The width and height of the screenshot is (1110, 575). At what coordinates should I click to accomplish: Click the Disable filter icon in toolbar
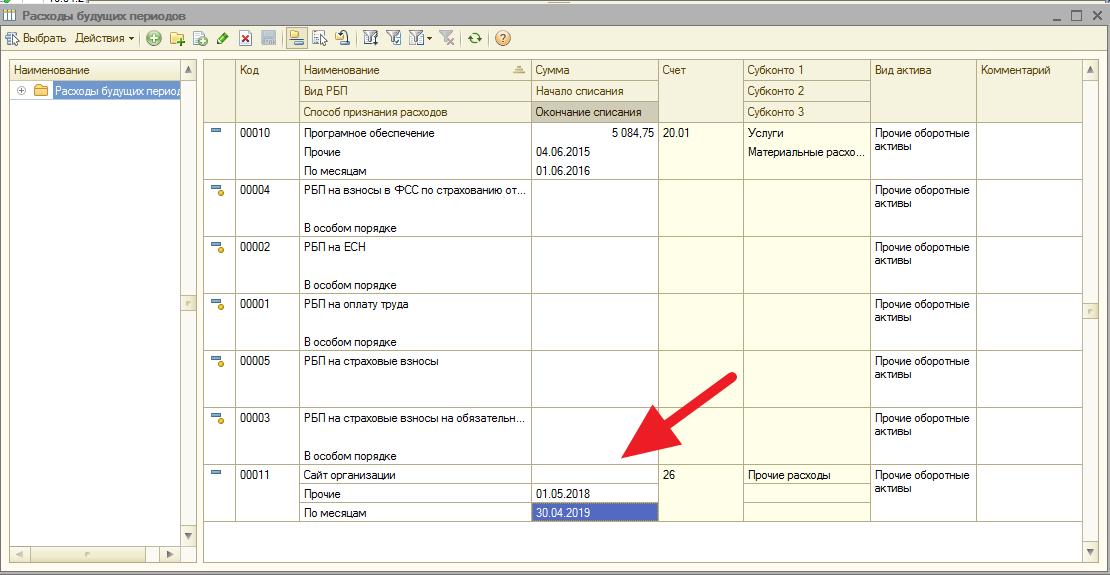[x=447, y=38]
